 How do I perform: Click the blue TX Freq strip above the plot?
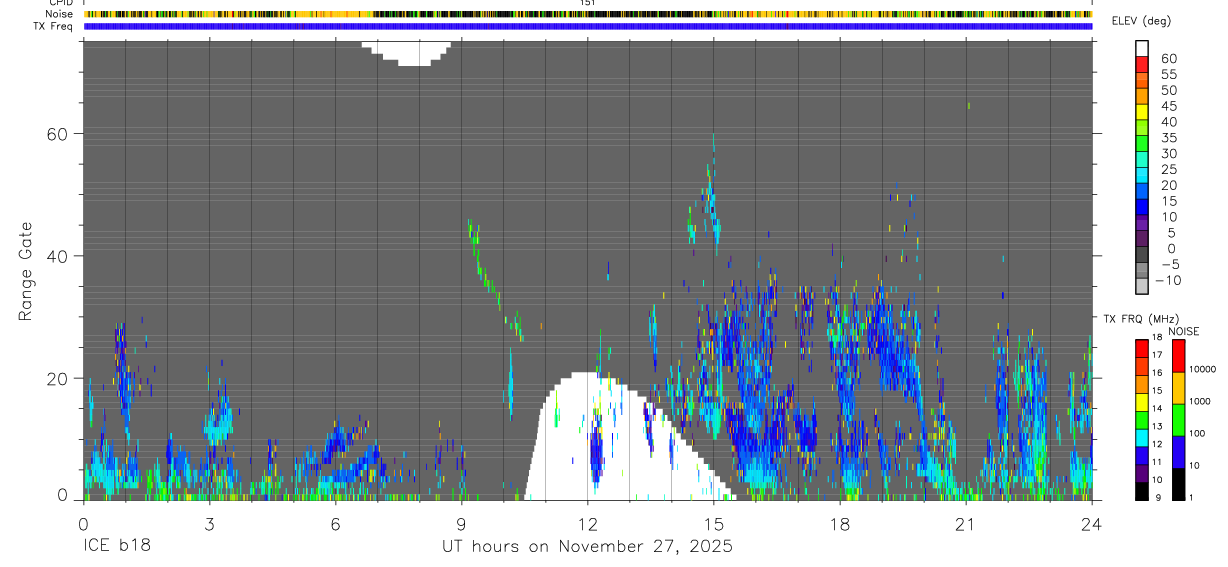click(588, 26)
